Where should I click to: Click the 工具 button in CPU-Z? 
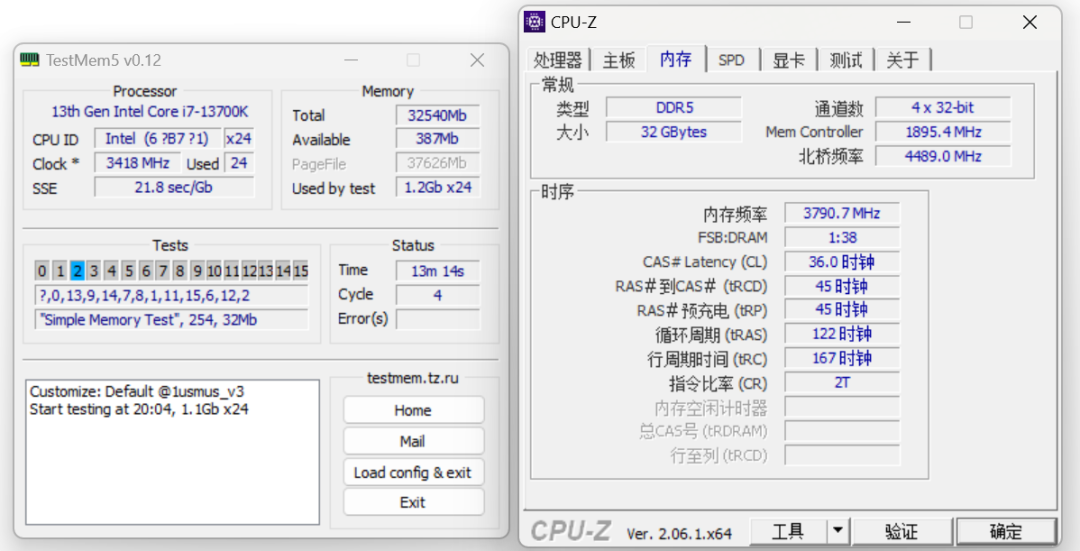(788, 532)
